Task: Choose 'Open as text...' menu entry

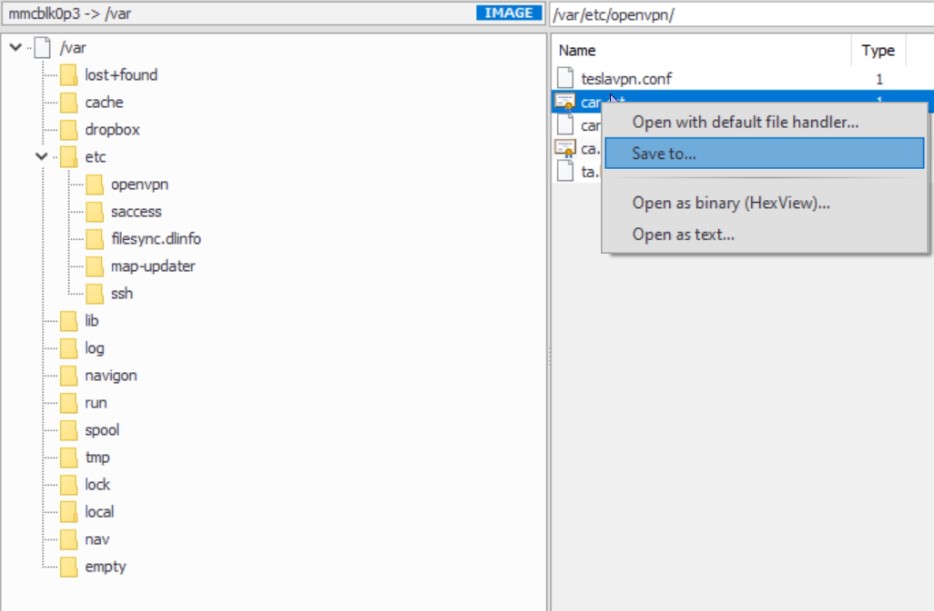Action: pyautogui.click(x=683, y=234)
